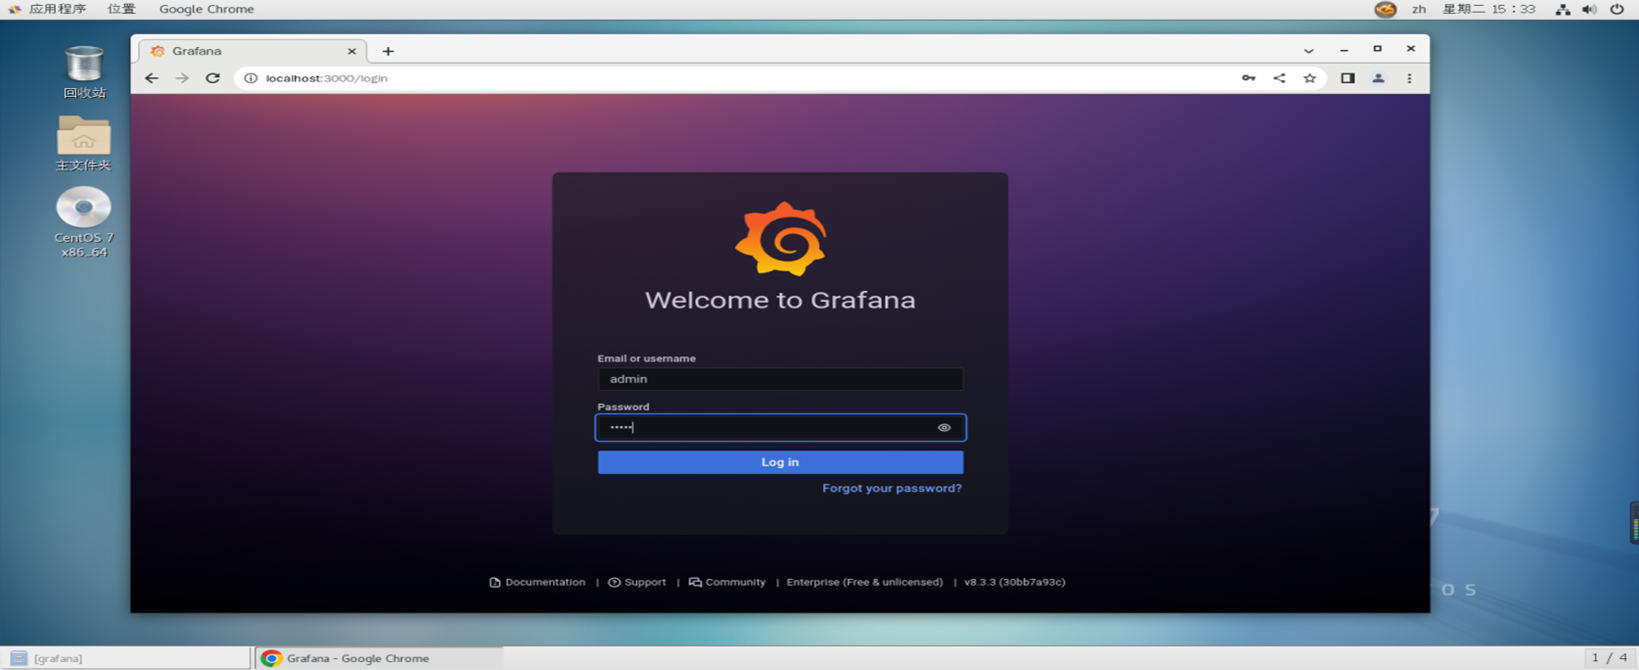
Task: Click the browser forward arrow
Action: tap(182, 78)
